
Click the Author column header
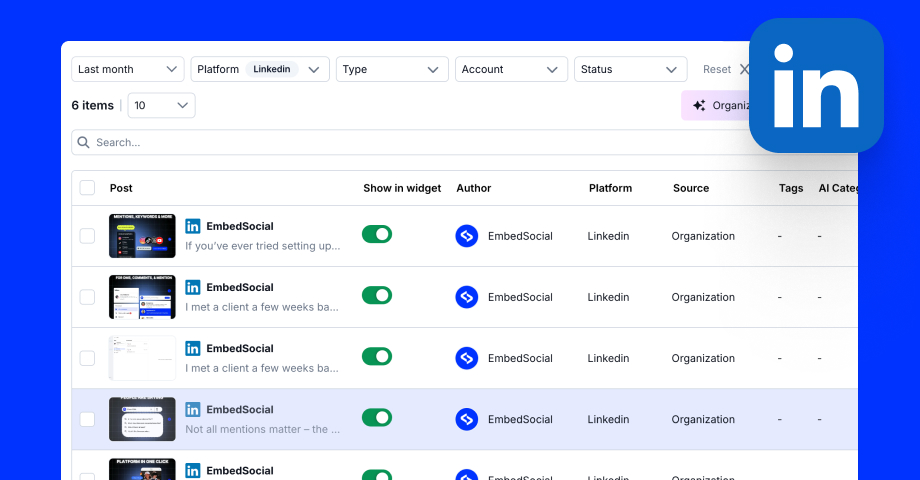[473, 188]
